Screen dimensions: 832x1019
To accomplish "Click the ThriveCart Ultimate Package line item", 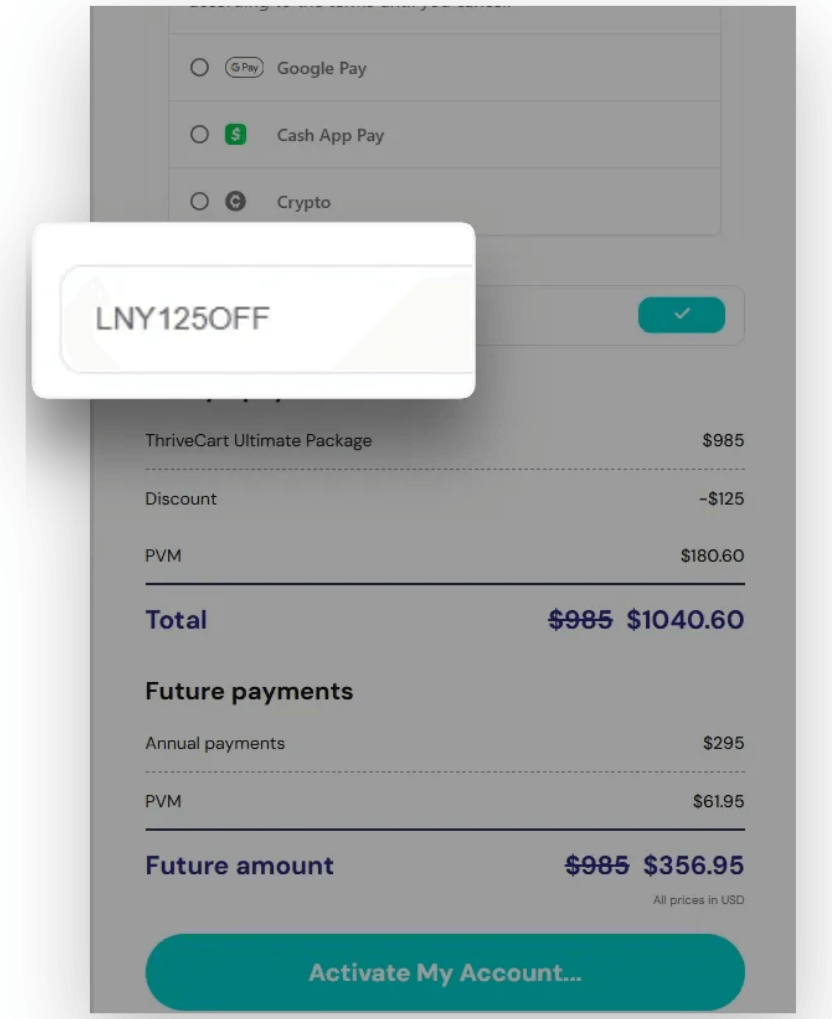I will (x=444, y=440).
